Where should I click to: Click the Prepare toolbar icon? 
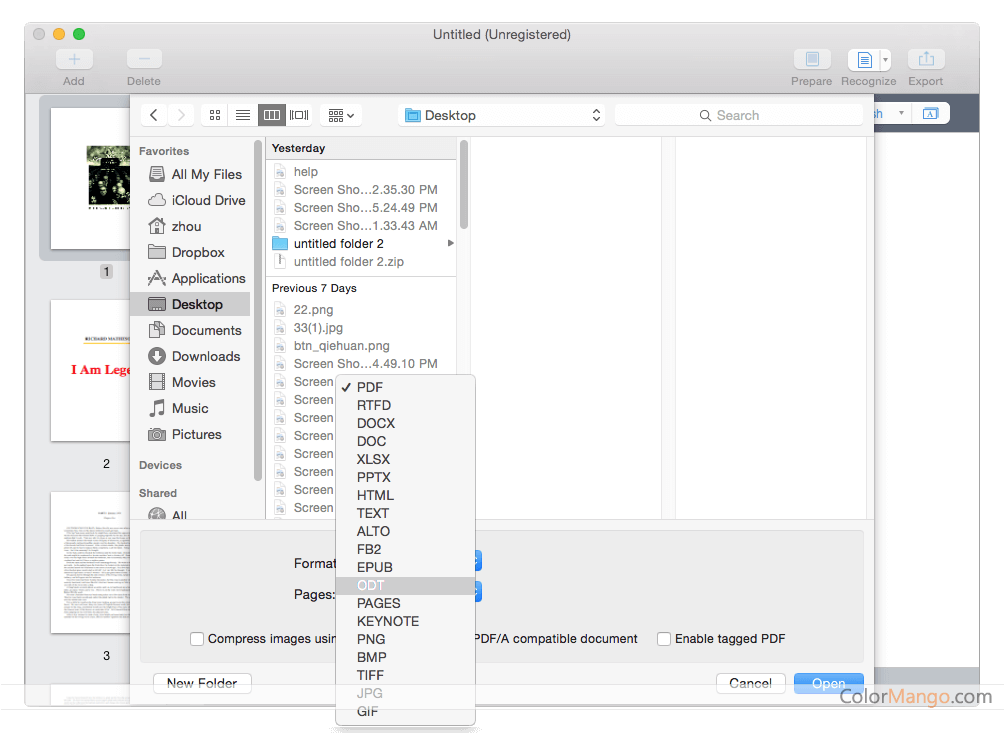(x=811, y=60)
